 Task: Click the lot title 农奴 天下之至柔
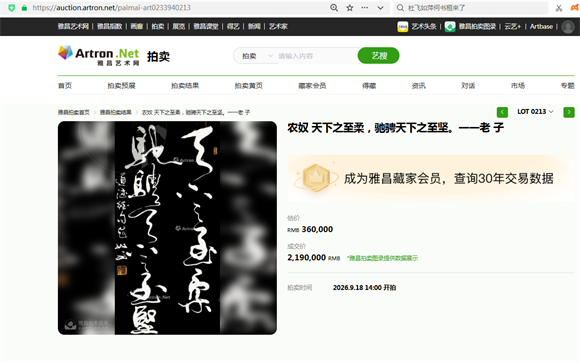click(395, 128)
